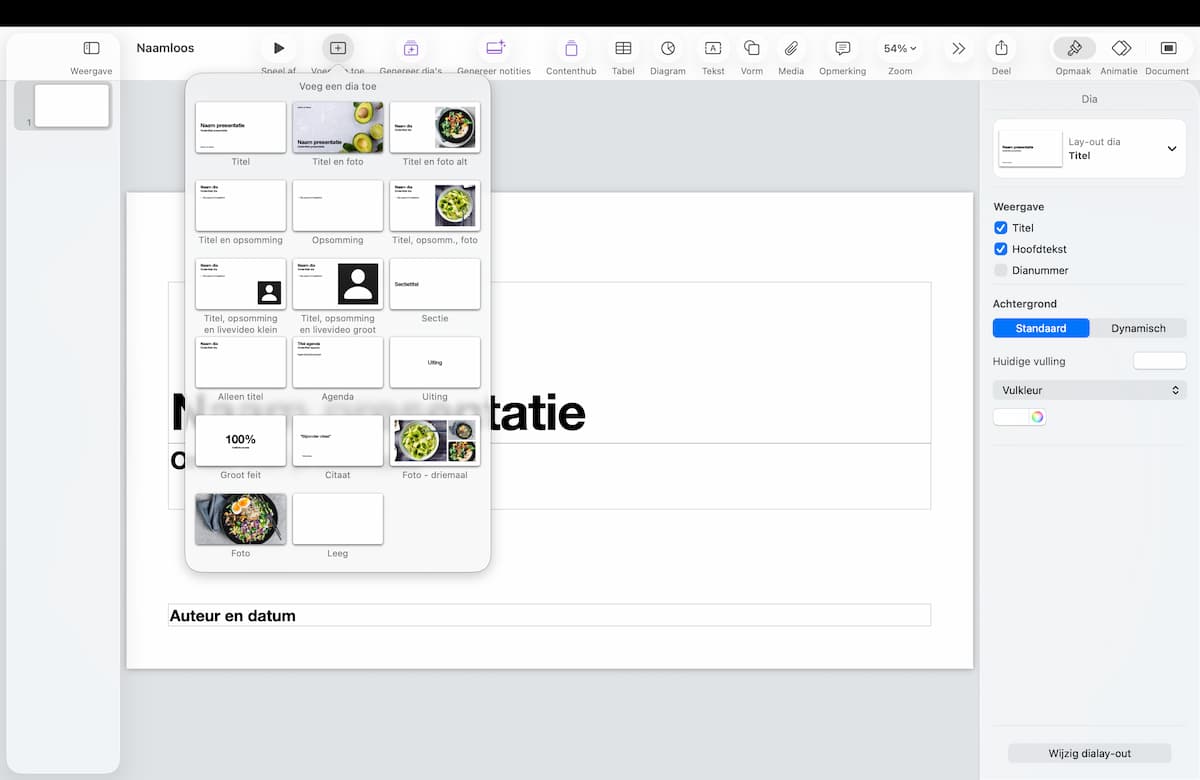The height and width of the screenshot is (780, 1200).
Task: Toggle the Titel checkbox
Action: click(1001, 228)
